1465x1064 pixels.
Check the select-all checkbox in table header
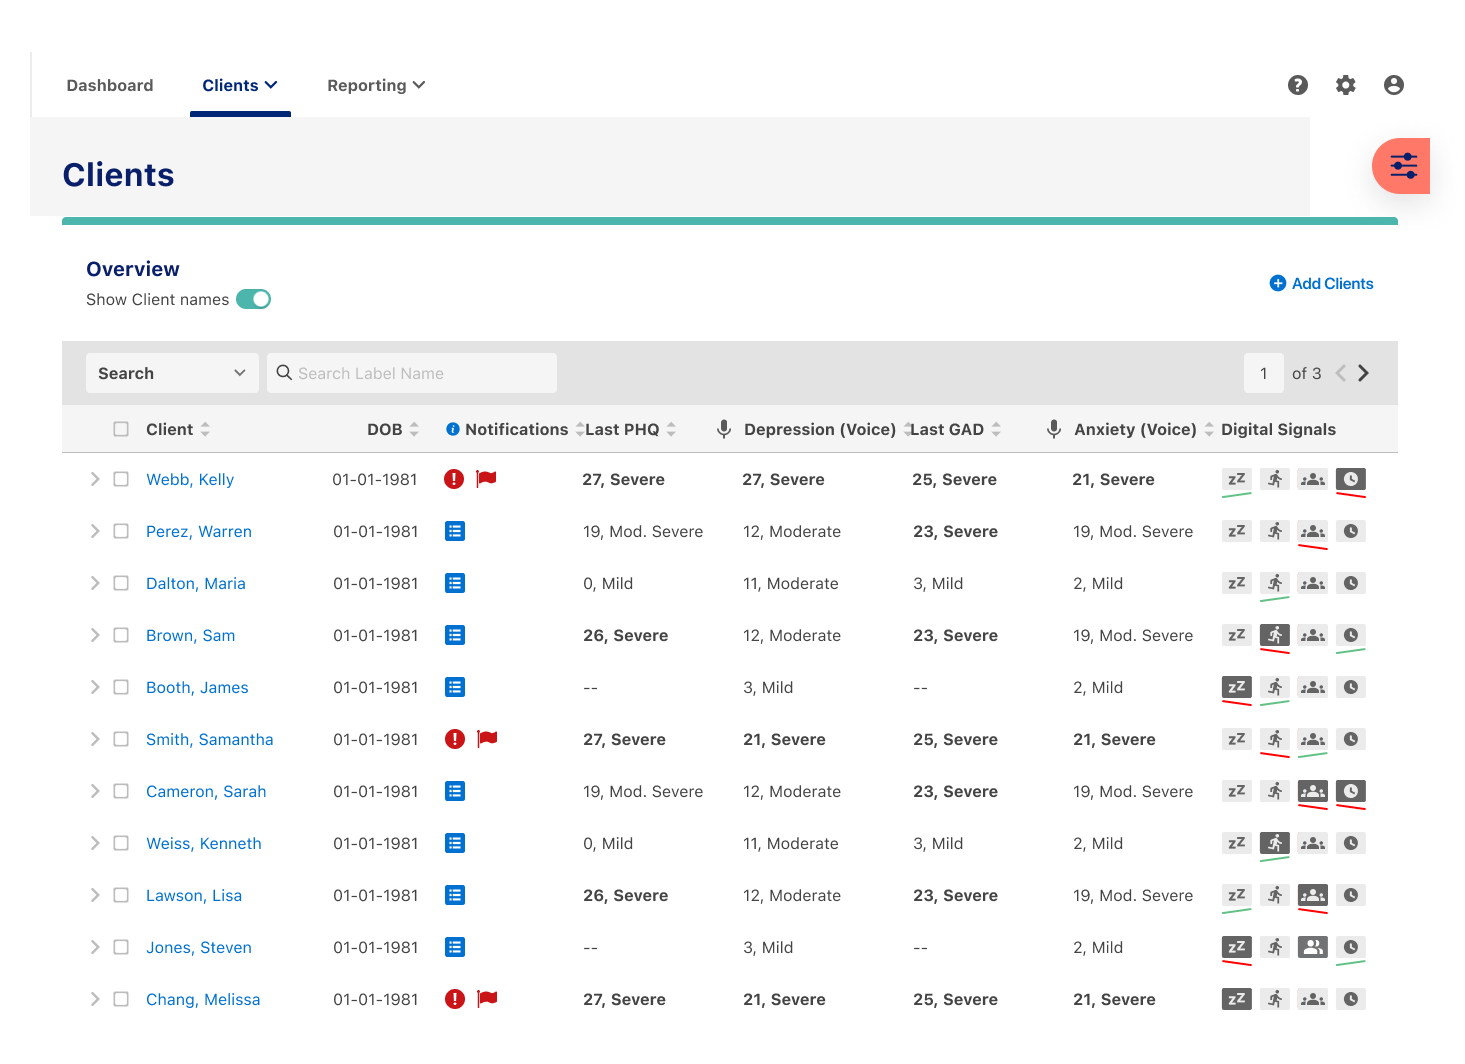point(121,429)
